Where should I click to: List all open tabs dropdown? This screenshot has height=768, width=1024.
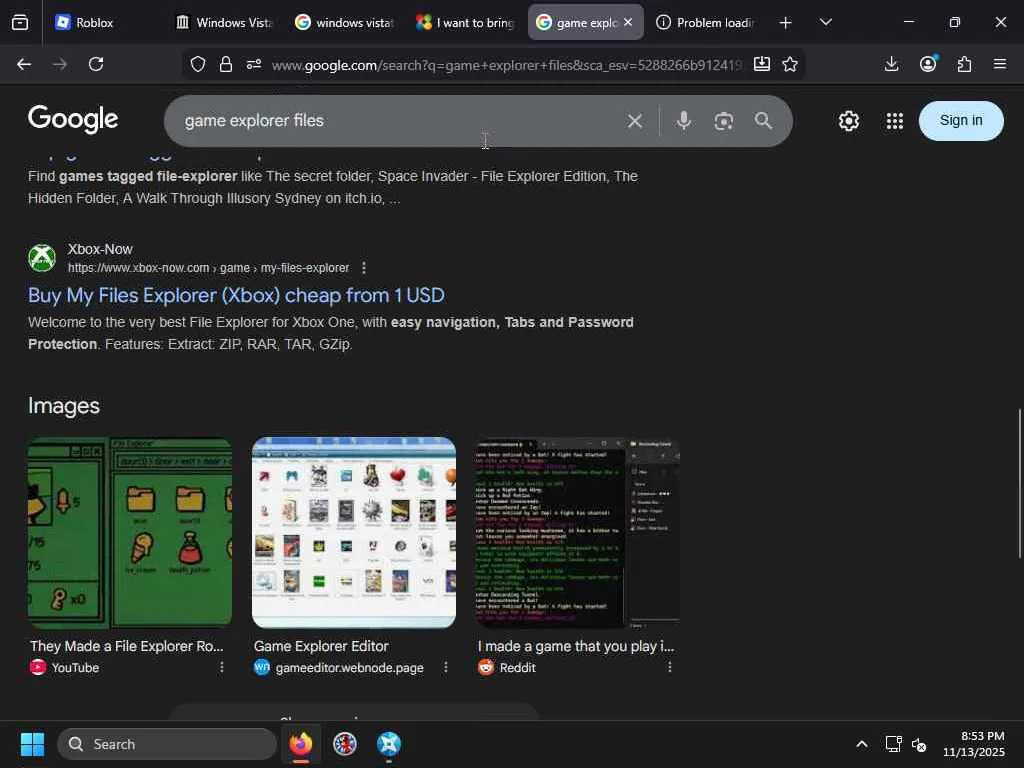pyautogui.click(x=825, y=23)
